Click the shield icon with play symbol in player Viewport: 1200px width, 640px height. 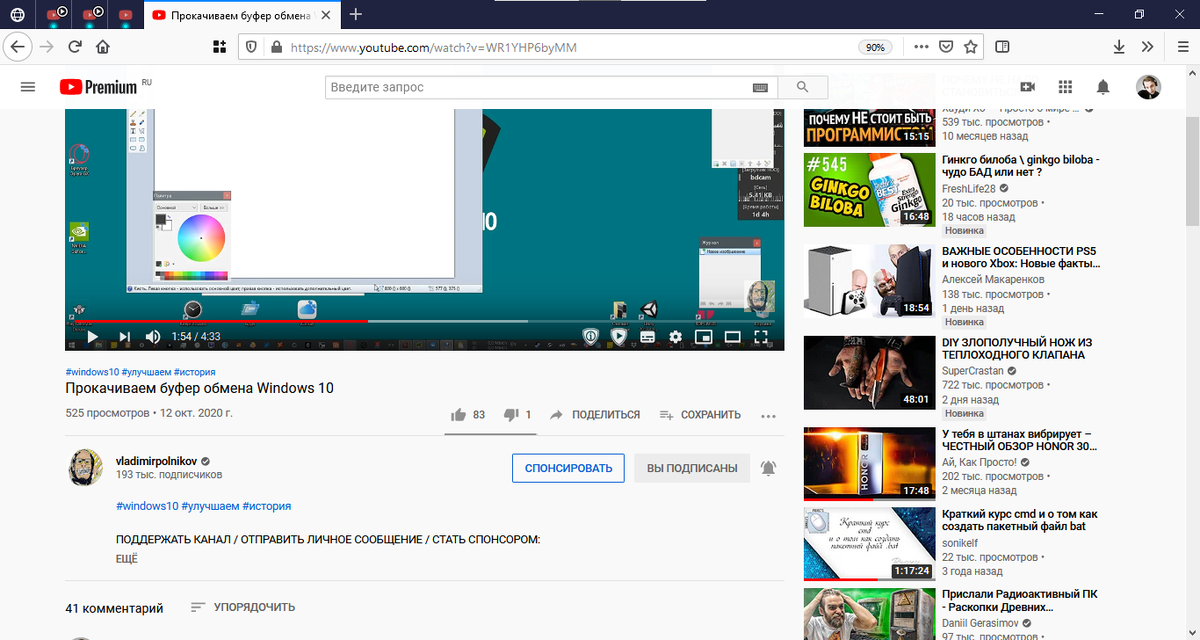(619, 337)
